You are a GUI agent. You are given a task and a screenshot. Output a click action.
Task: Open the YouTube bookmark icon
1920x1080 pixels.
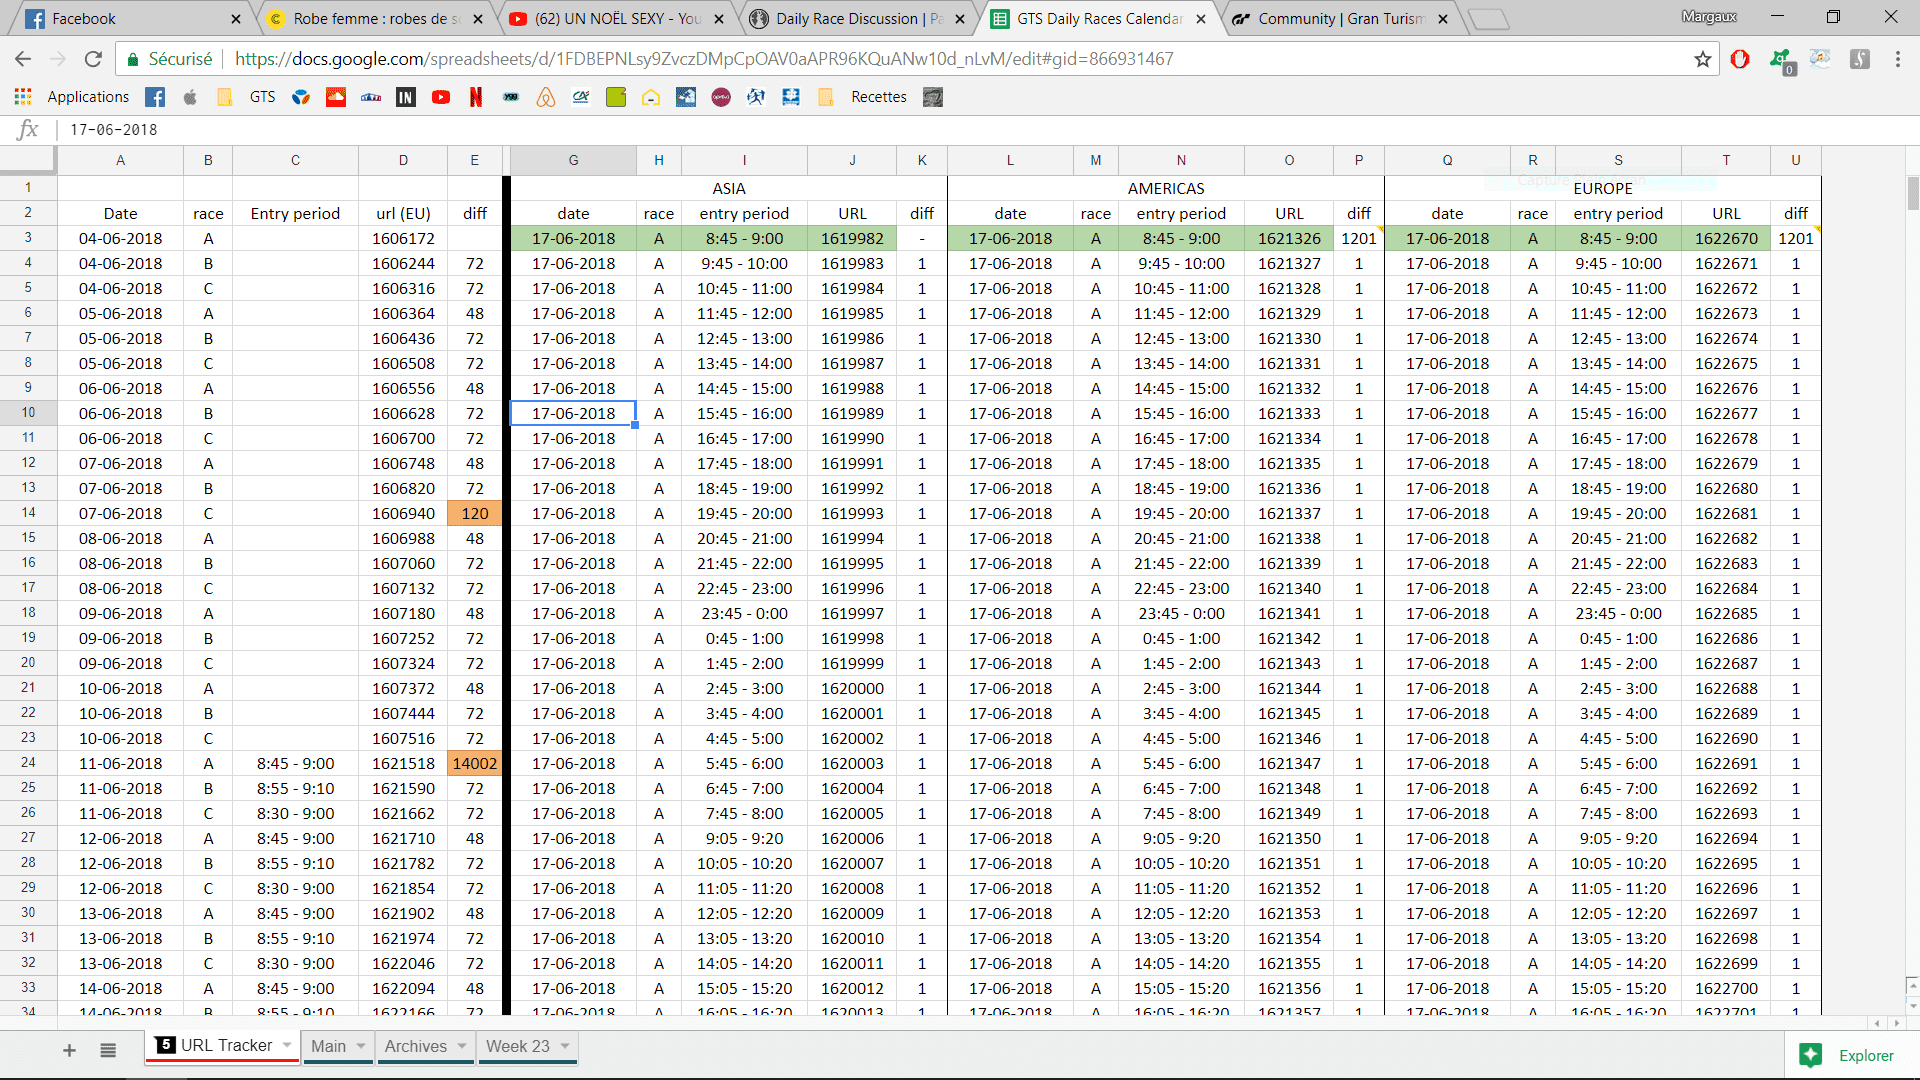(x=441, y=97)
